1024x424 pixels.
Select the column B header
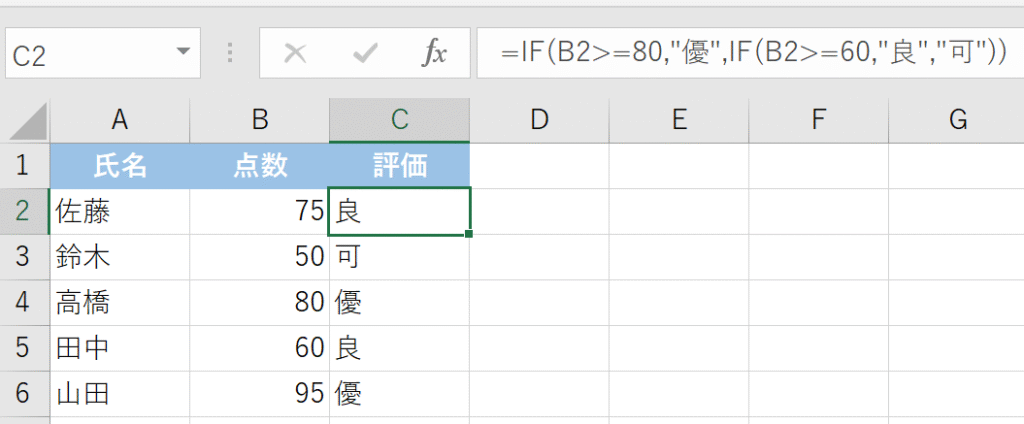[x=260, y=120]
